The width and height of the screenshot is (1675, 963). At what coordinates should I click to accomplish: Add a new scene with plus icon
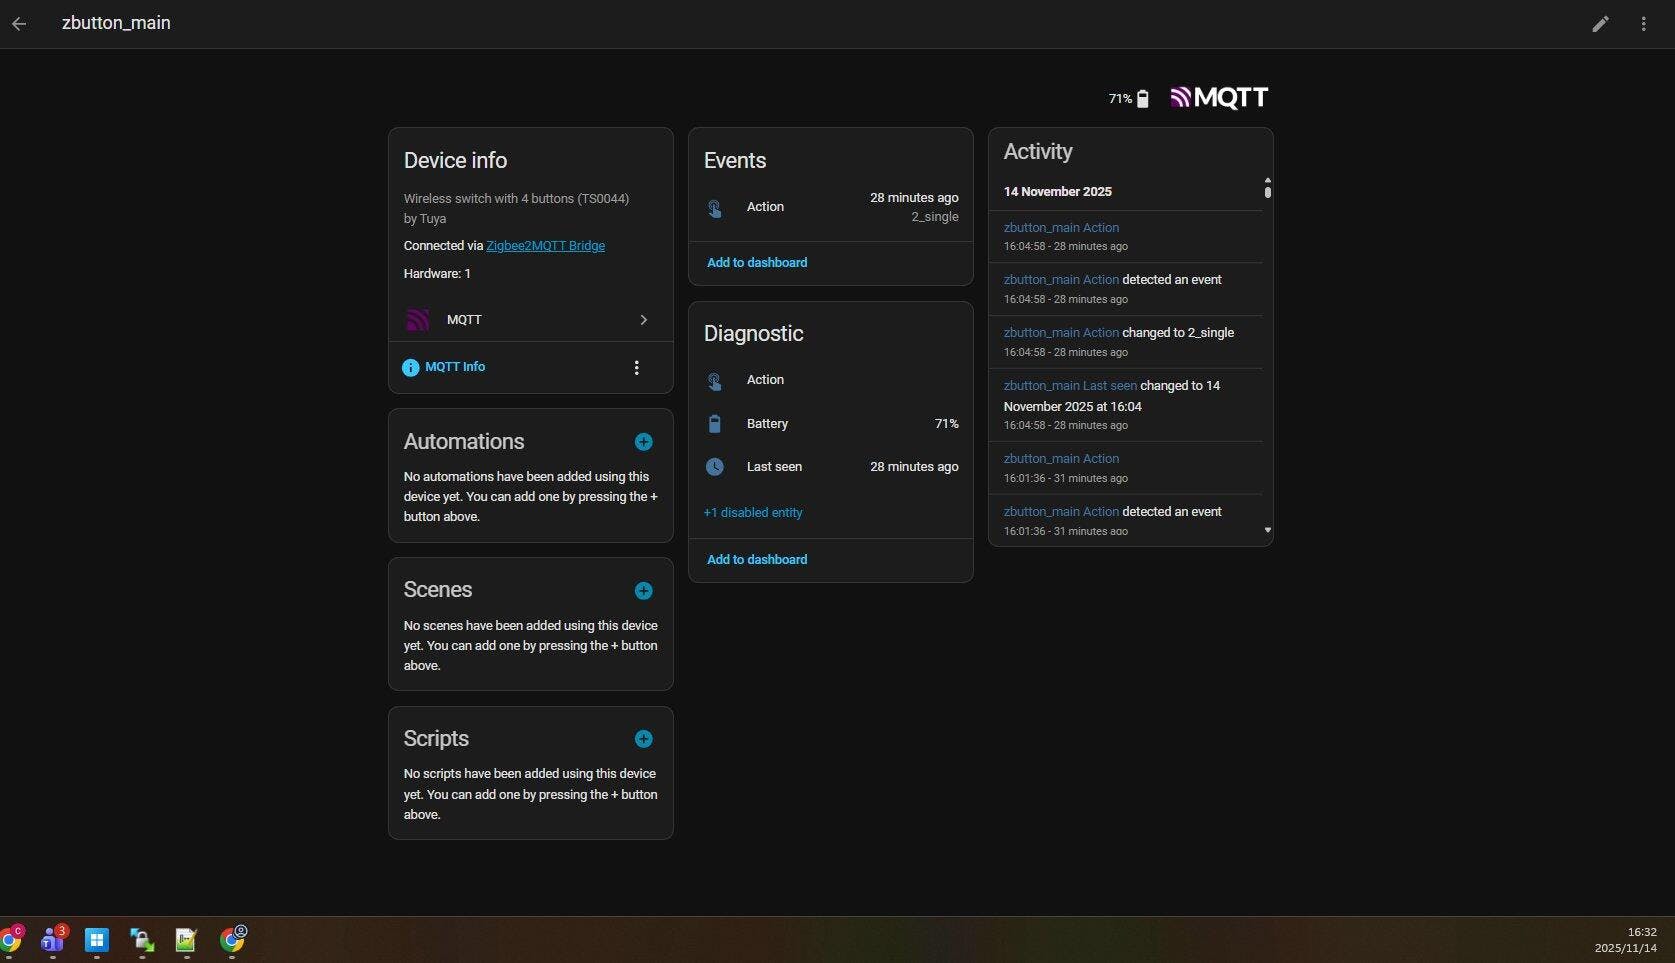click(643, 591)
